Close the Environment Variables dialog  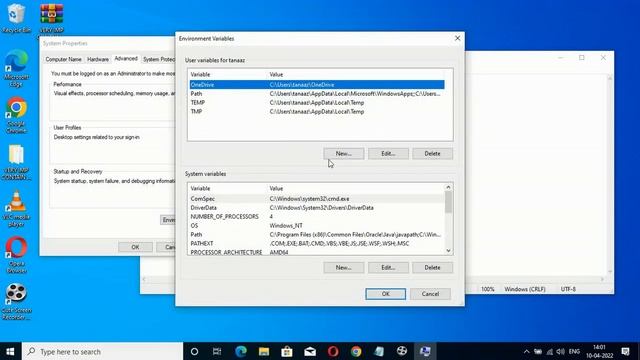pyautogui.click(x=457, y=38)
